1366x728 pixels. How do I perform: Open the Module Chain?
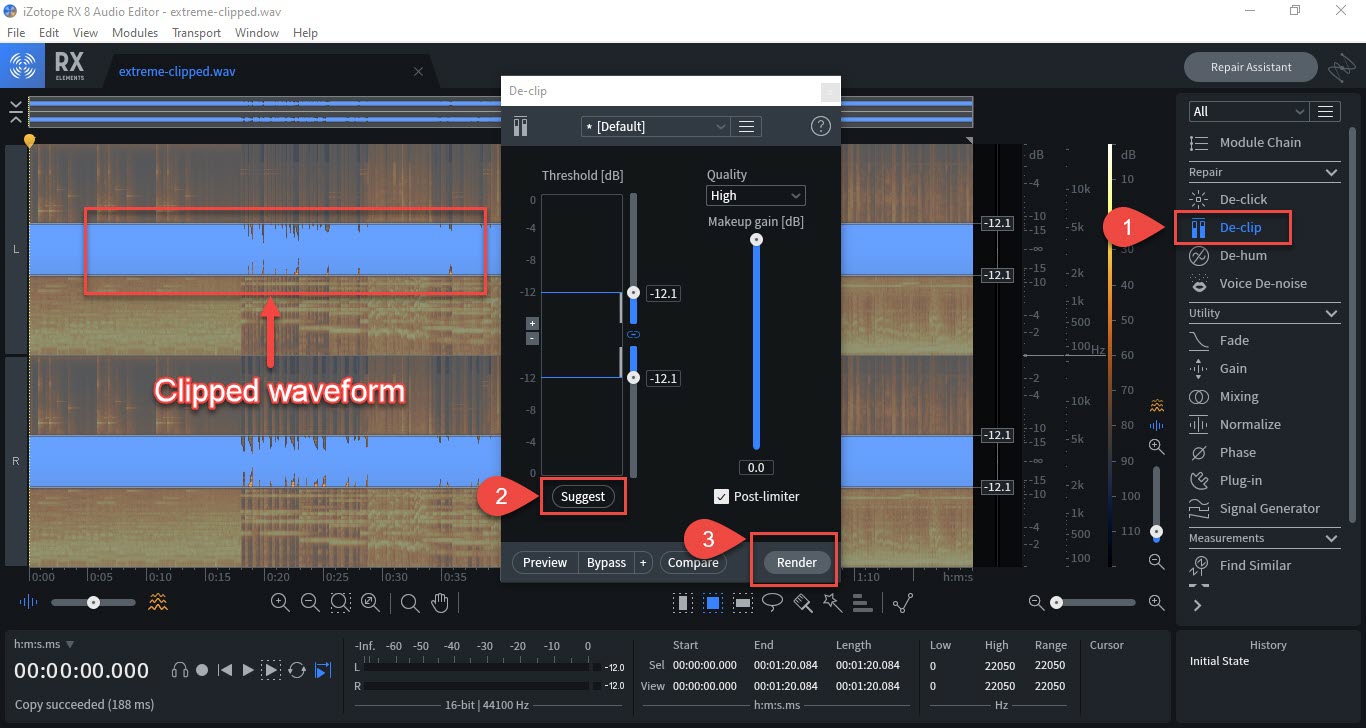(x=1260, y=142)
